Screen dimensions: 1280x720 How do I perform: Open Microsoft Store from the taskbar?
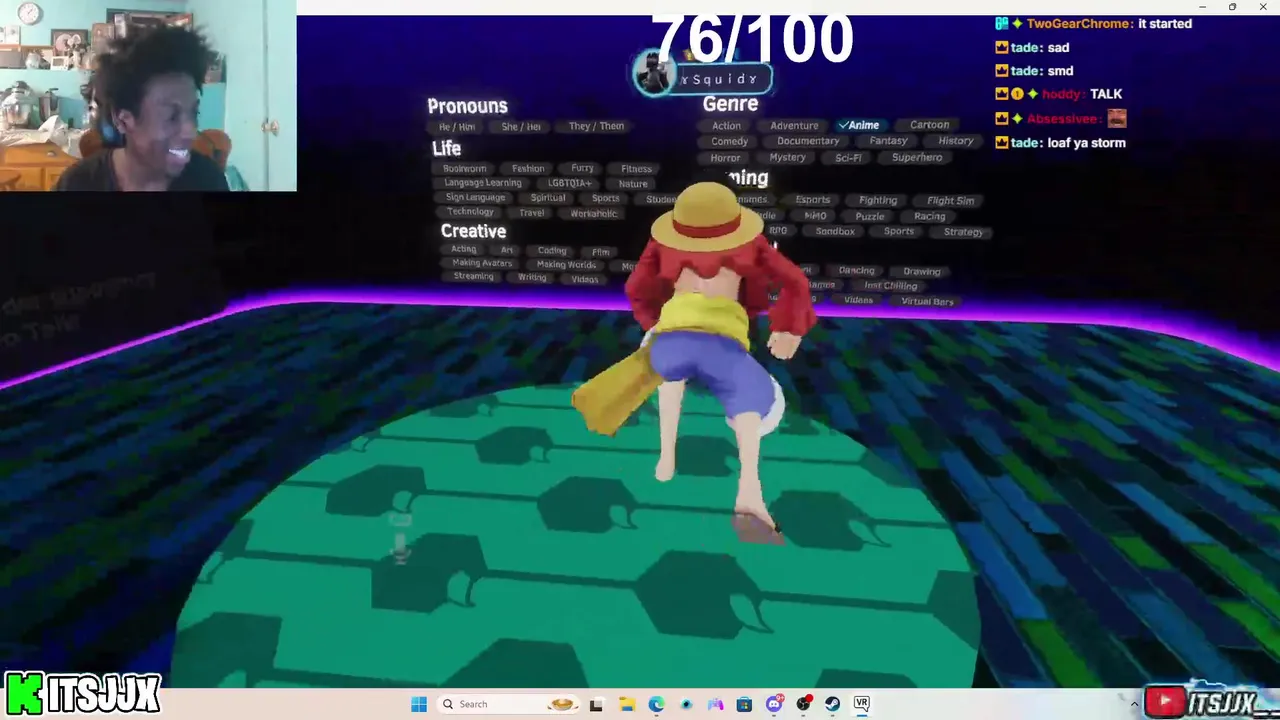point(744,704)
